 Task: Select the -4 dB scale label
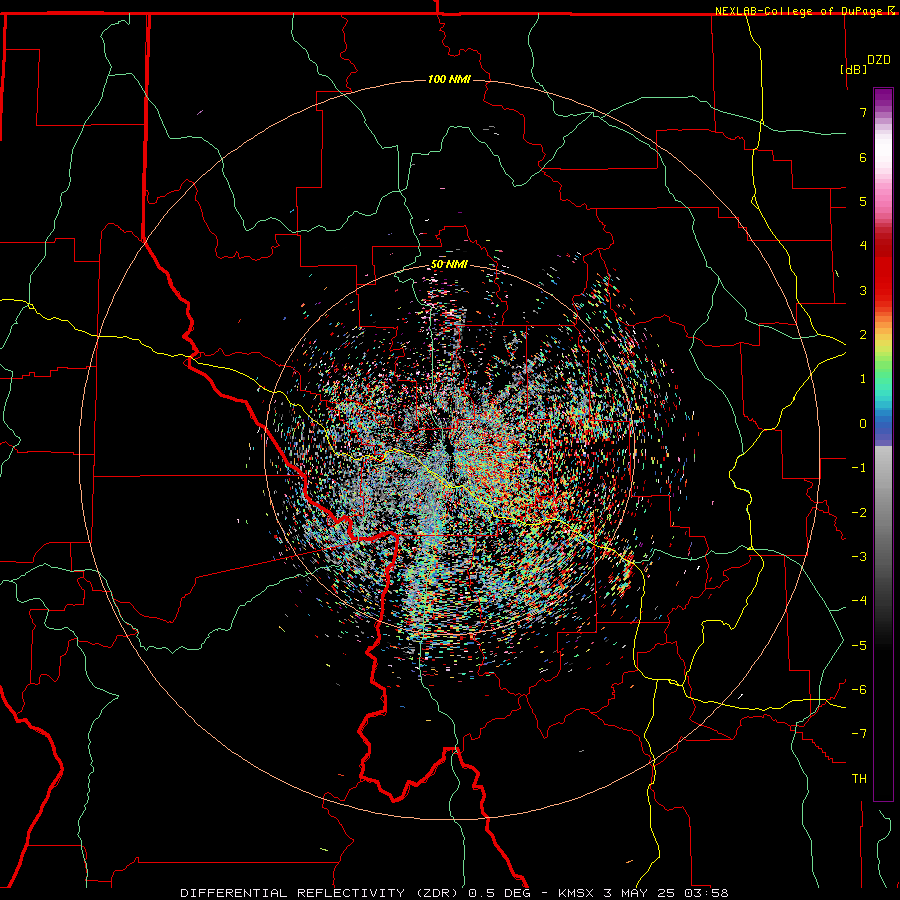[859, 601]
